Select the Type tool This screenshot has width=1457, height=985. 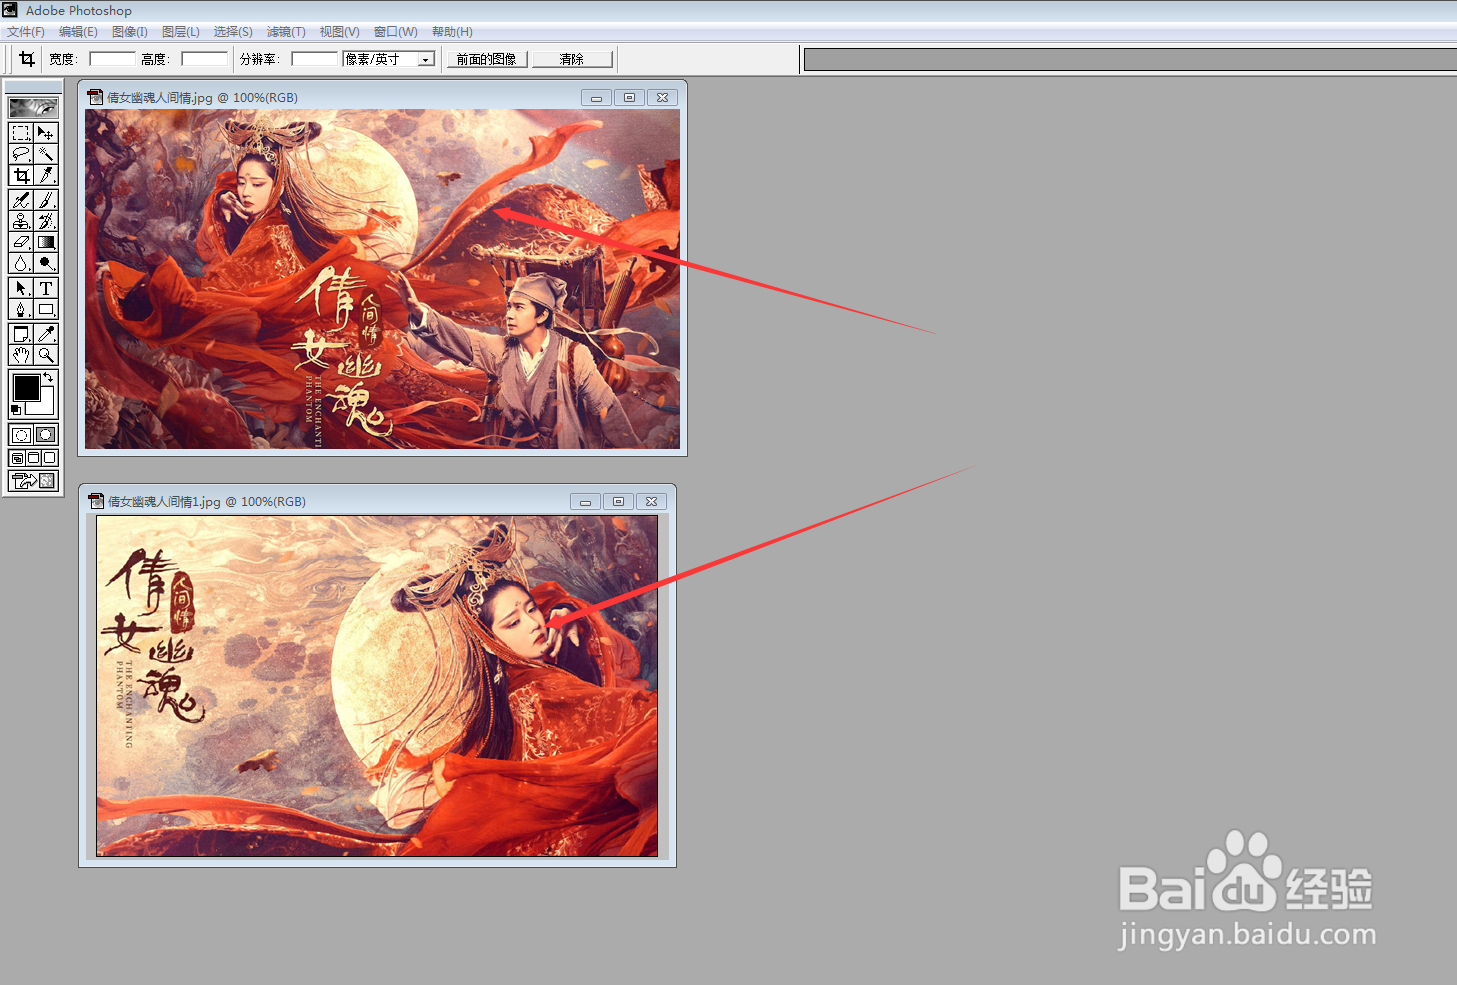click(46, 288)
